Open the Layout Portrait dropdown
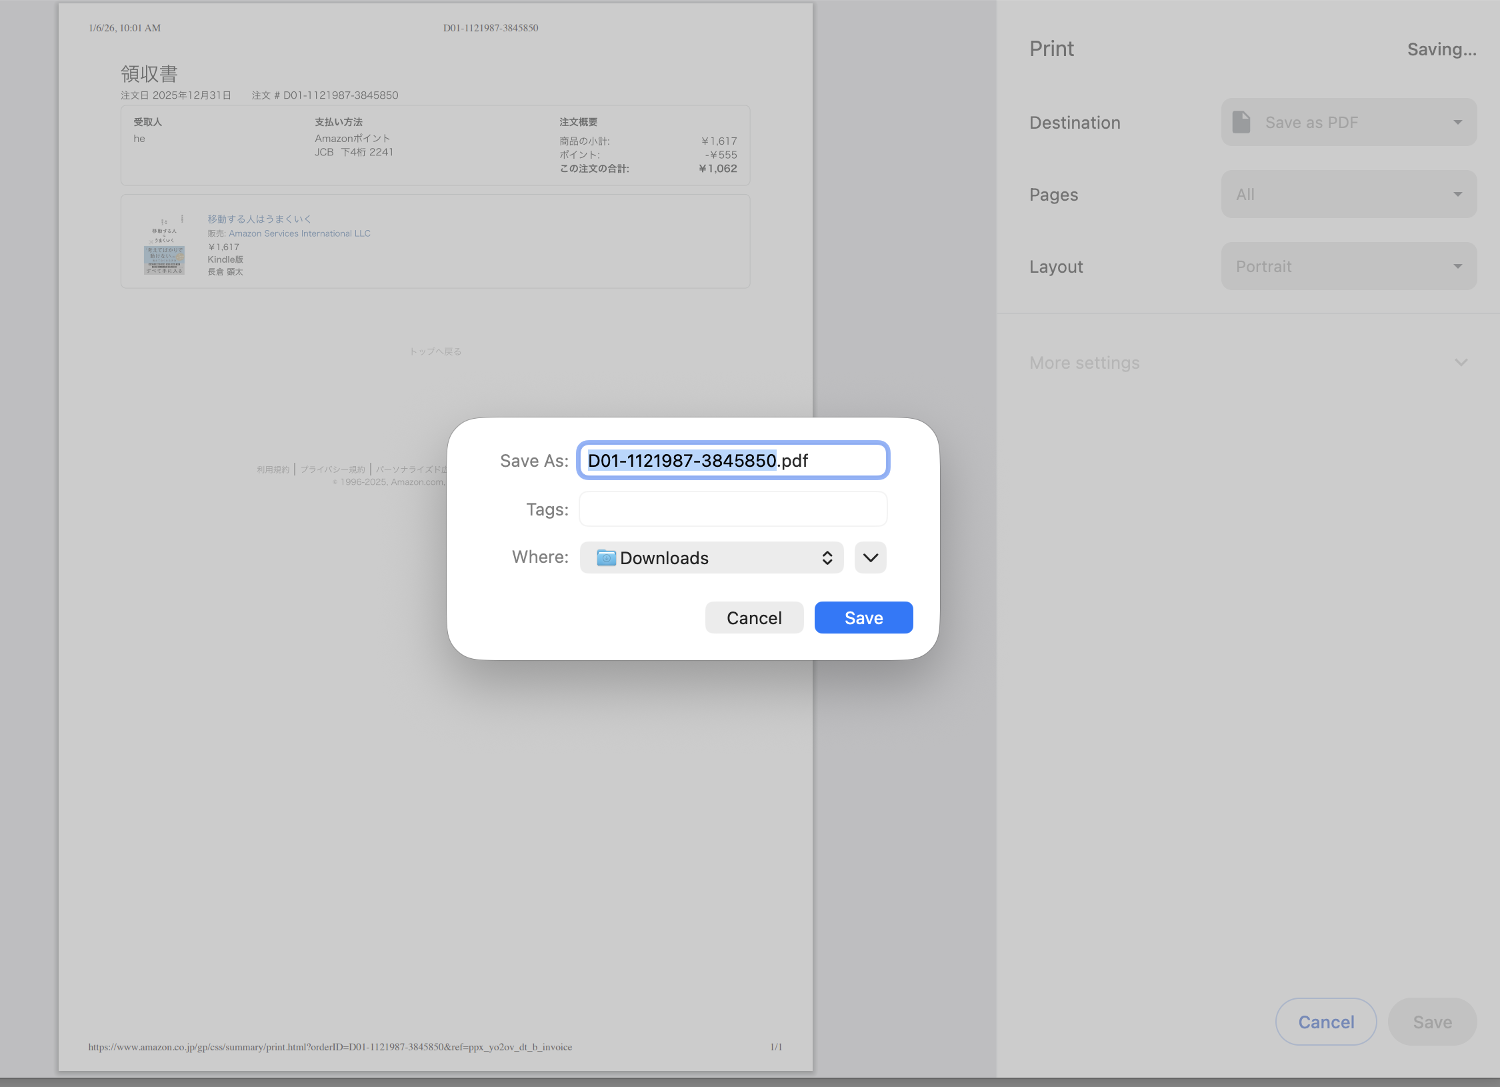 coord(1348,266)
